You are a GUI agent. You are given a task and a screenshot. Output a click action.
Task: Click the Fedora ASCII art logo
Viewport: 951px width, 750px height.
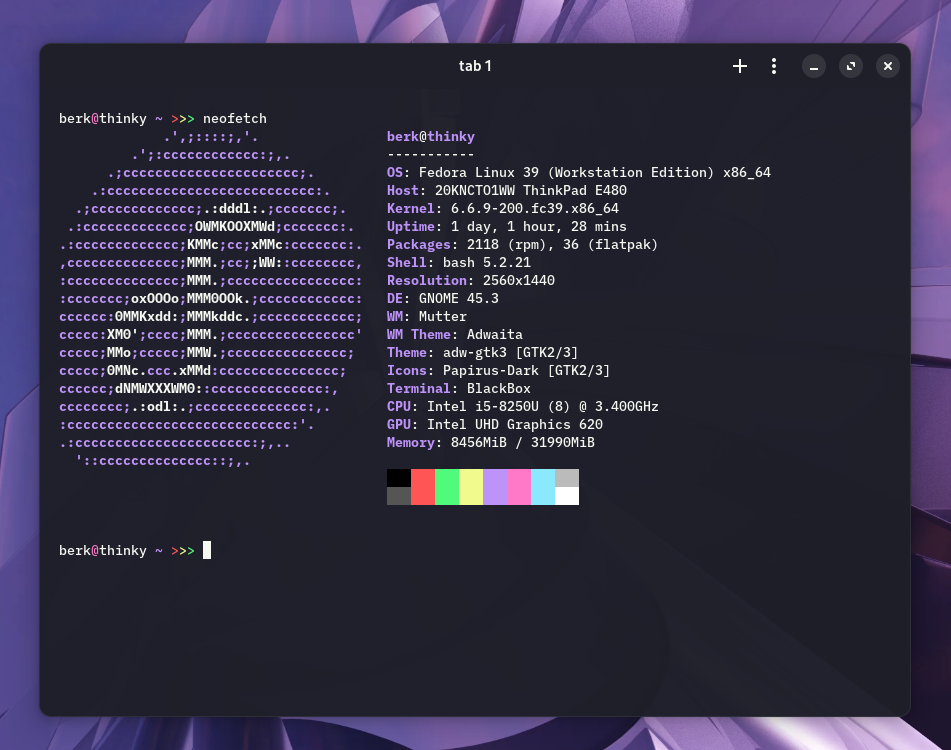point(210,299)
